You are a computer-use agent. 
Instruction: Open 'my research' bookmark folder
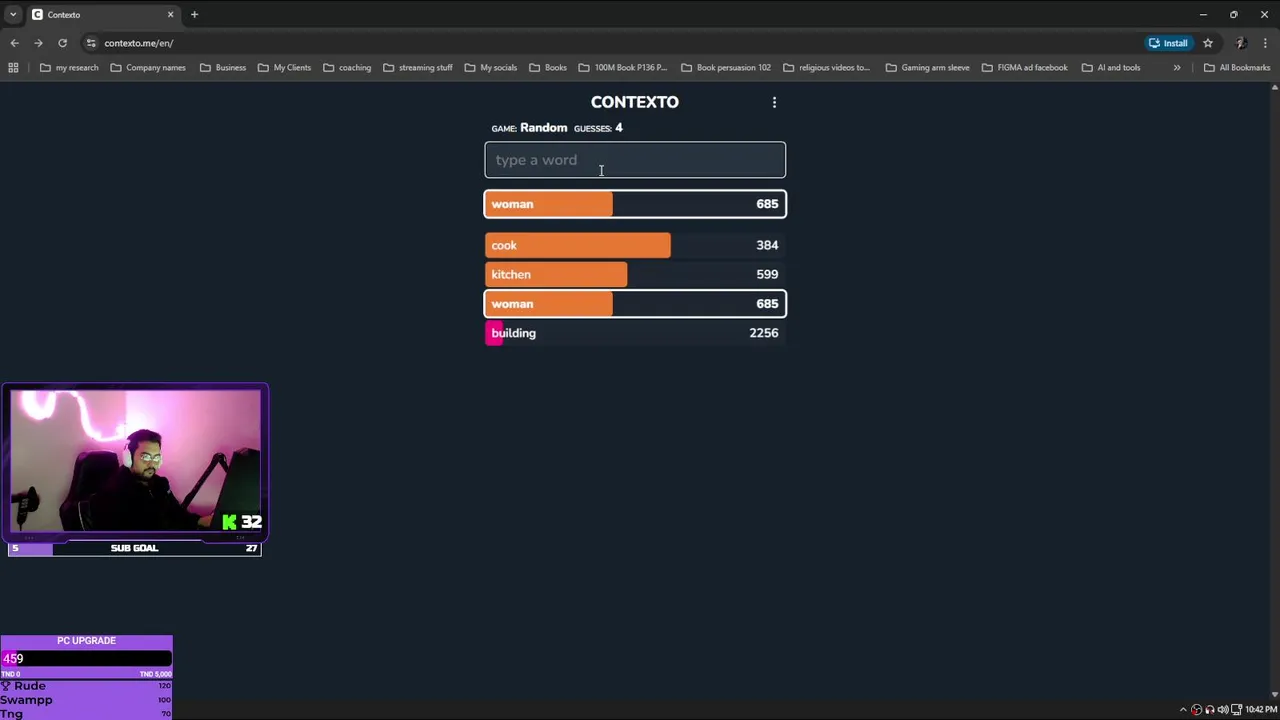[x=69, y=68]
